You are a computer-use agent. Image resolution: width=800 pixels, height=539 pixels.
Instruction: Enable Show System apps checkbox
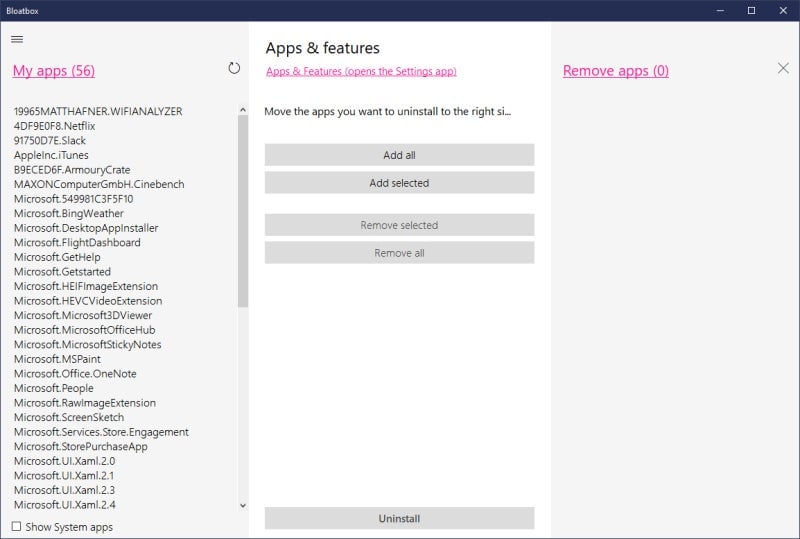pos(16,526)
